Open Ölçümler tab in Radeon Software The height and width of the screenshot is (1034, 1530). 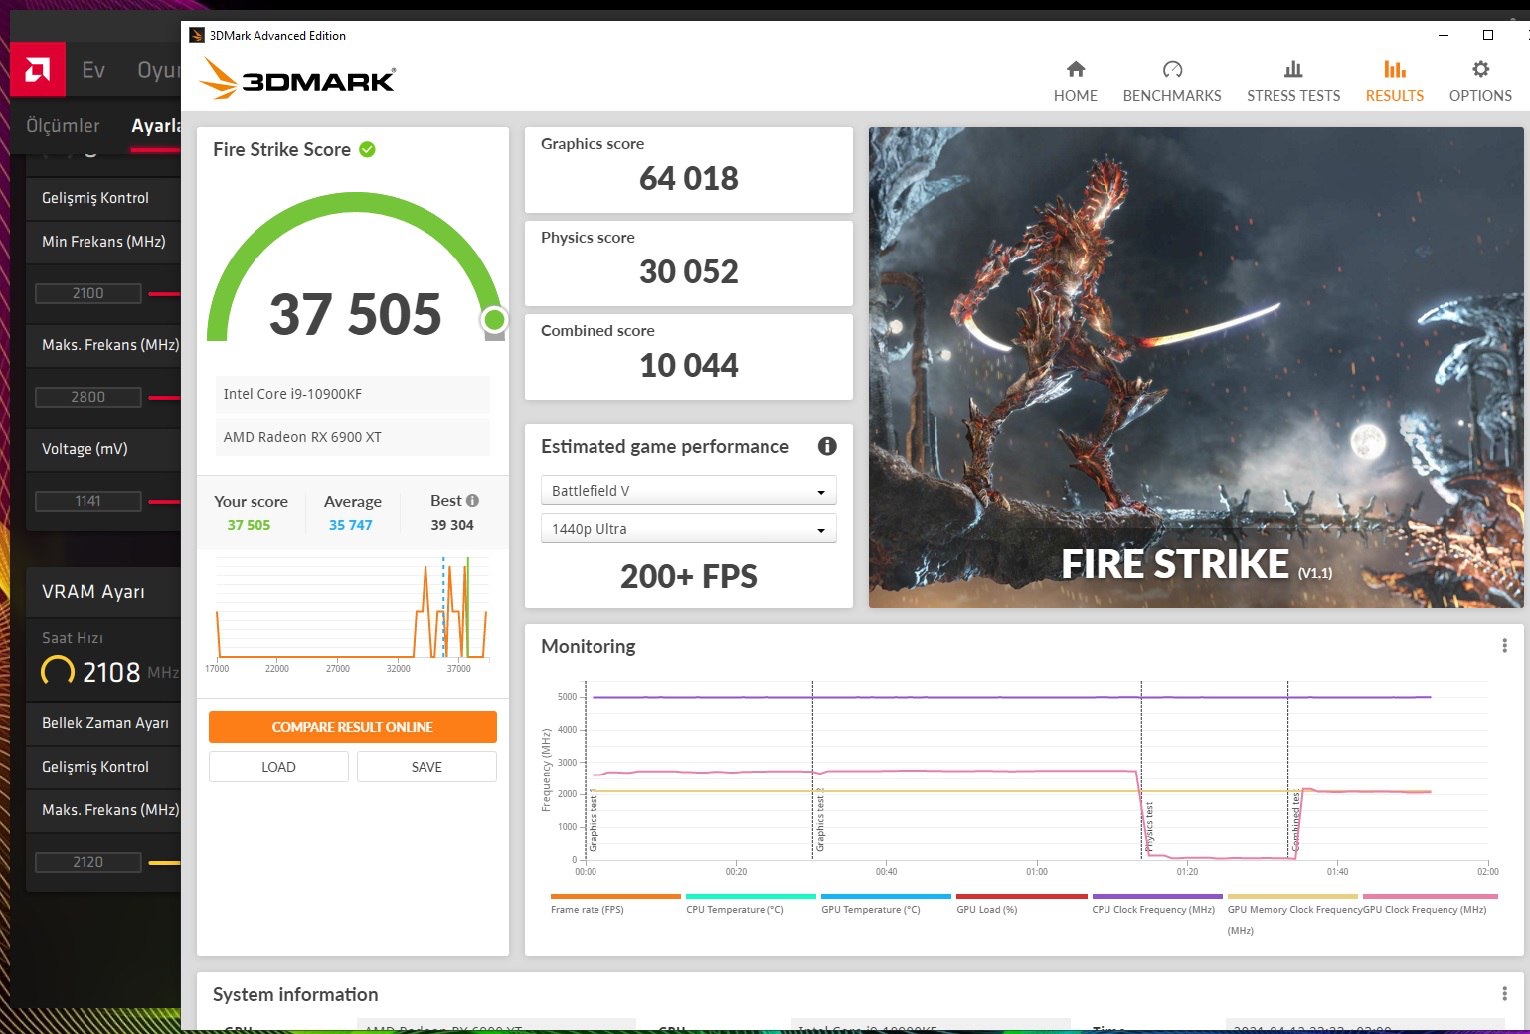[x=63, y=125]
